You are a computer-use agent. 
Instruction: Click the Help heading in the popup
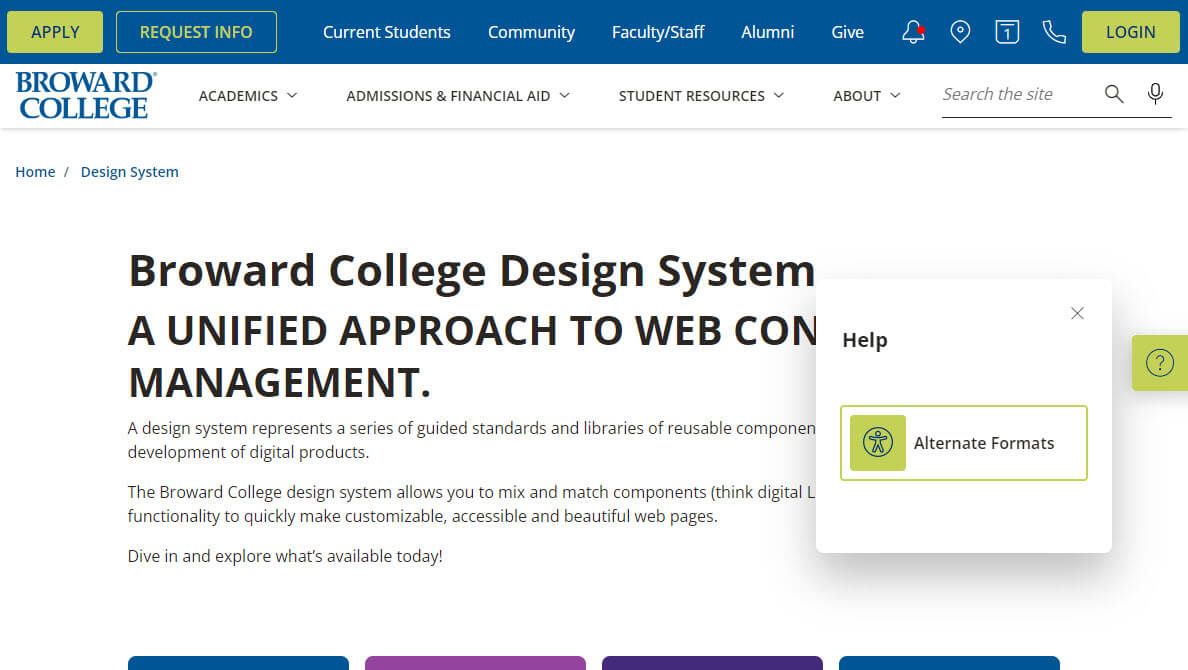pyautogui.click(x=864, y=340)
